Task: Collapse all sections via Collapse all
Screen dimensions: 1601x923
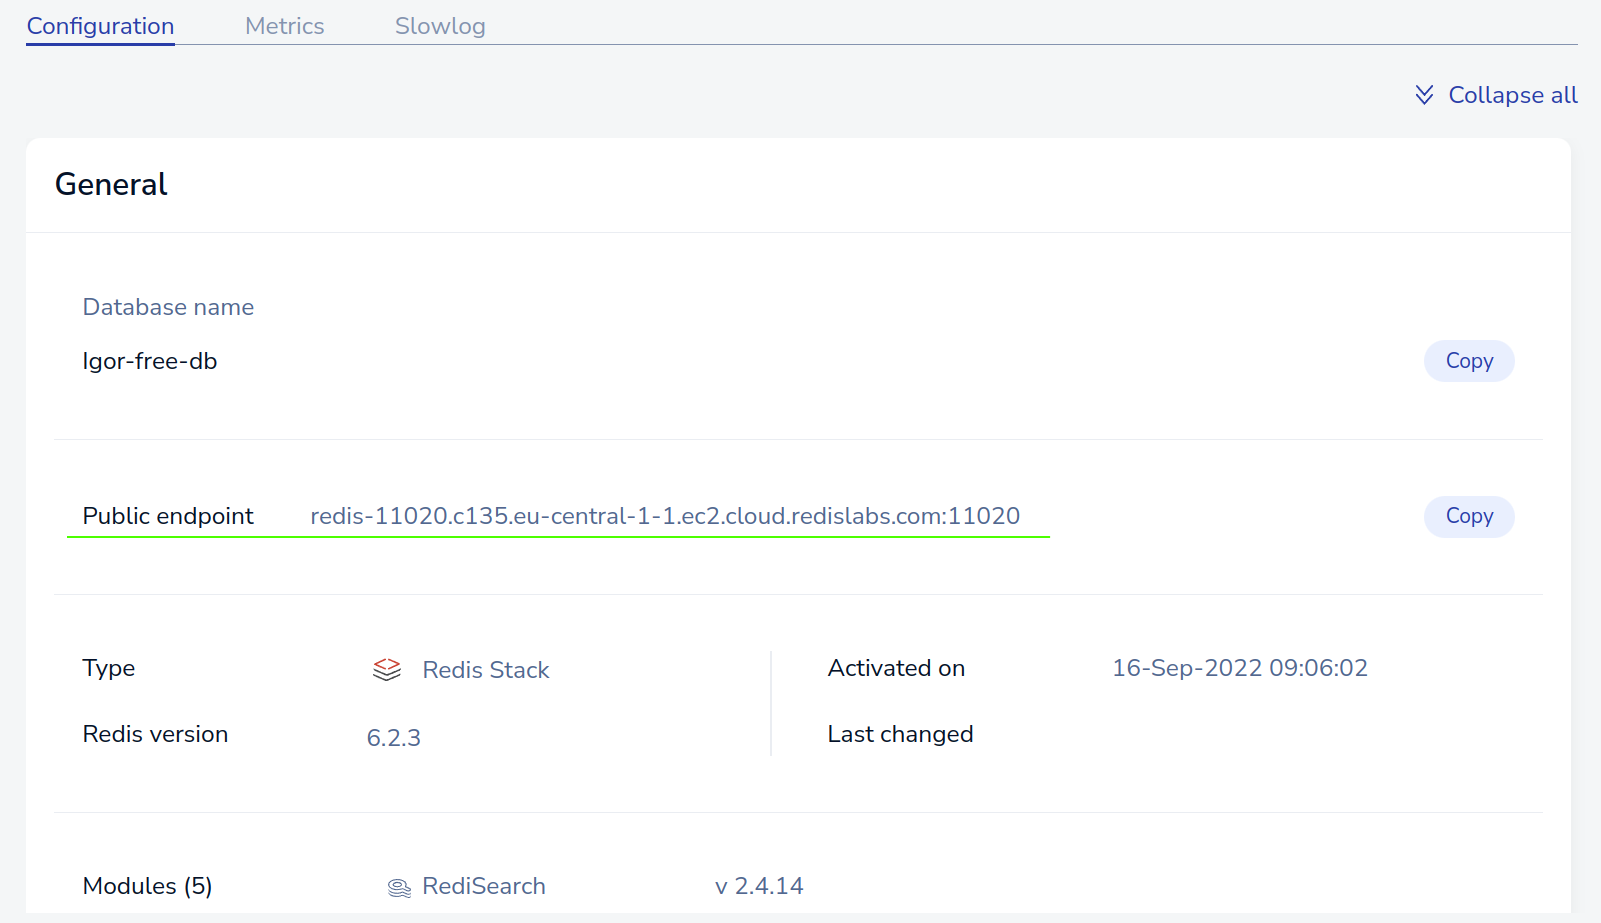Action: click(x=1512, y=94)
